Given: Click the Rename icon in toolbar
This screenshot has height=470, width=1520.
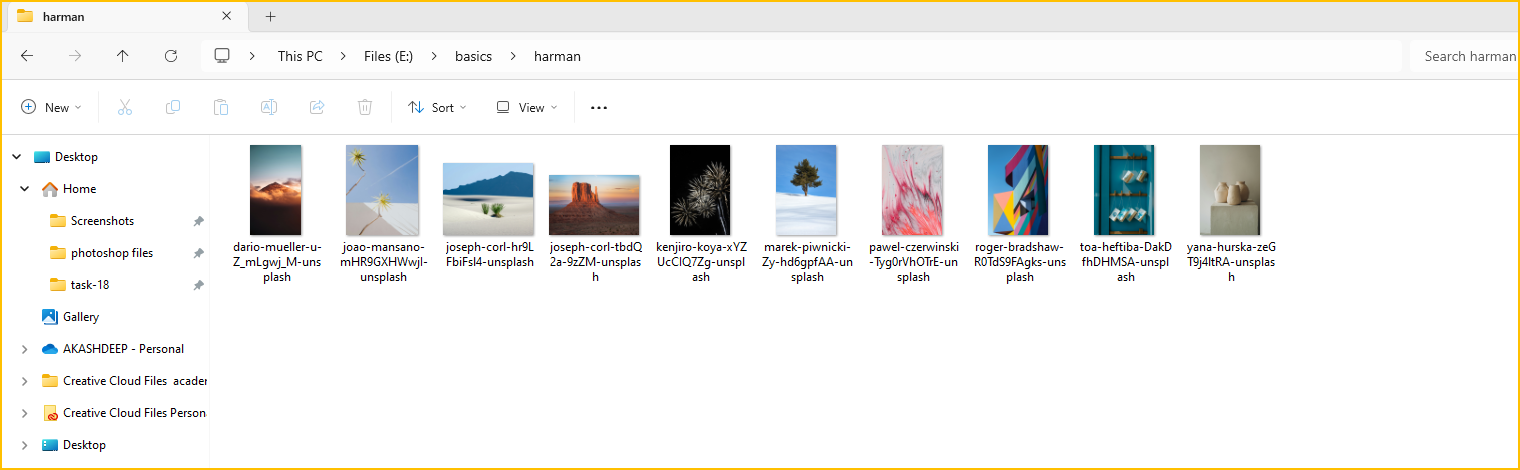Looking at the screenshot, I should (269, 107).
